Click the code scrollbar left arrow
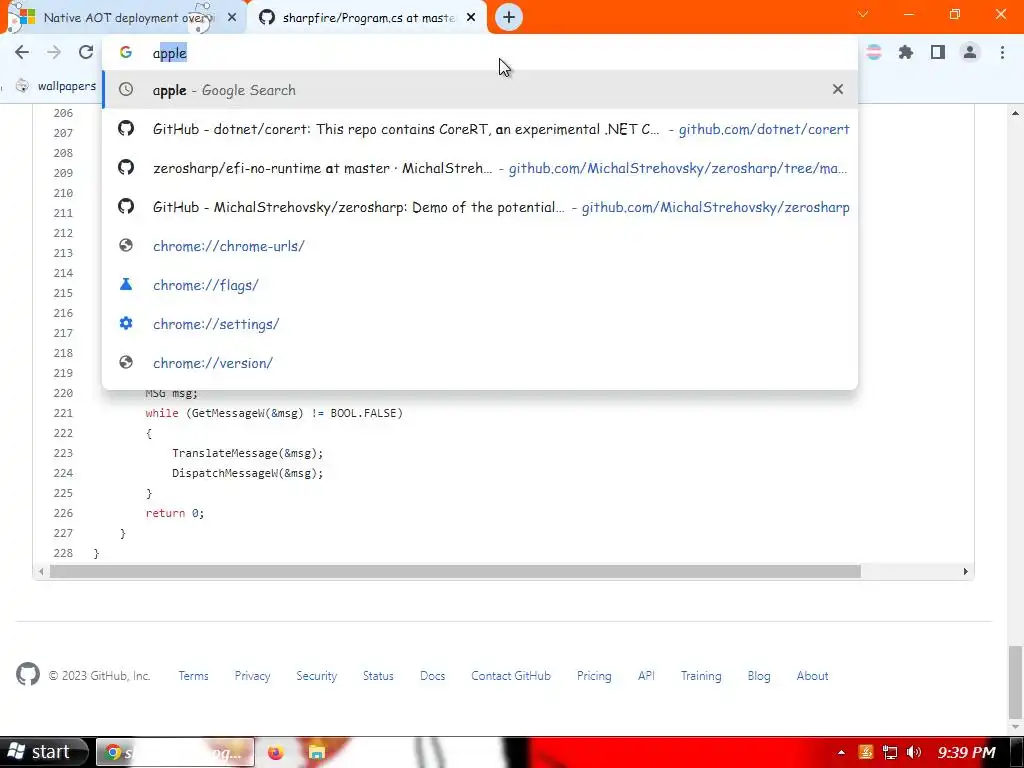 [41, 571]
